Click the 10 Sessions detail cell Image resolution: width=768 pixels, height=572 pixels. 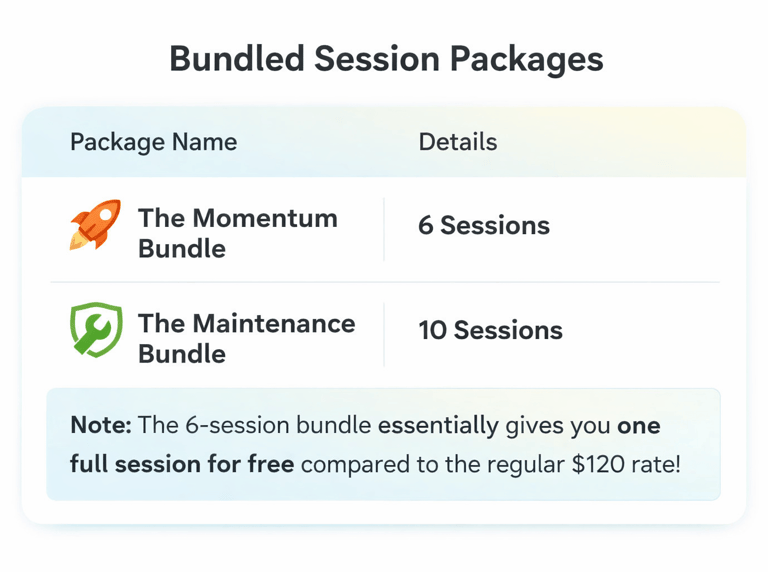tap(490, 331)
